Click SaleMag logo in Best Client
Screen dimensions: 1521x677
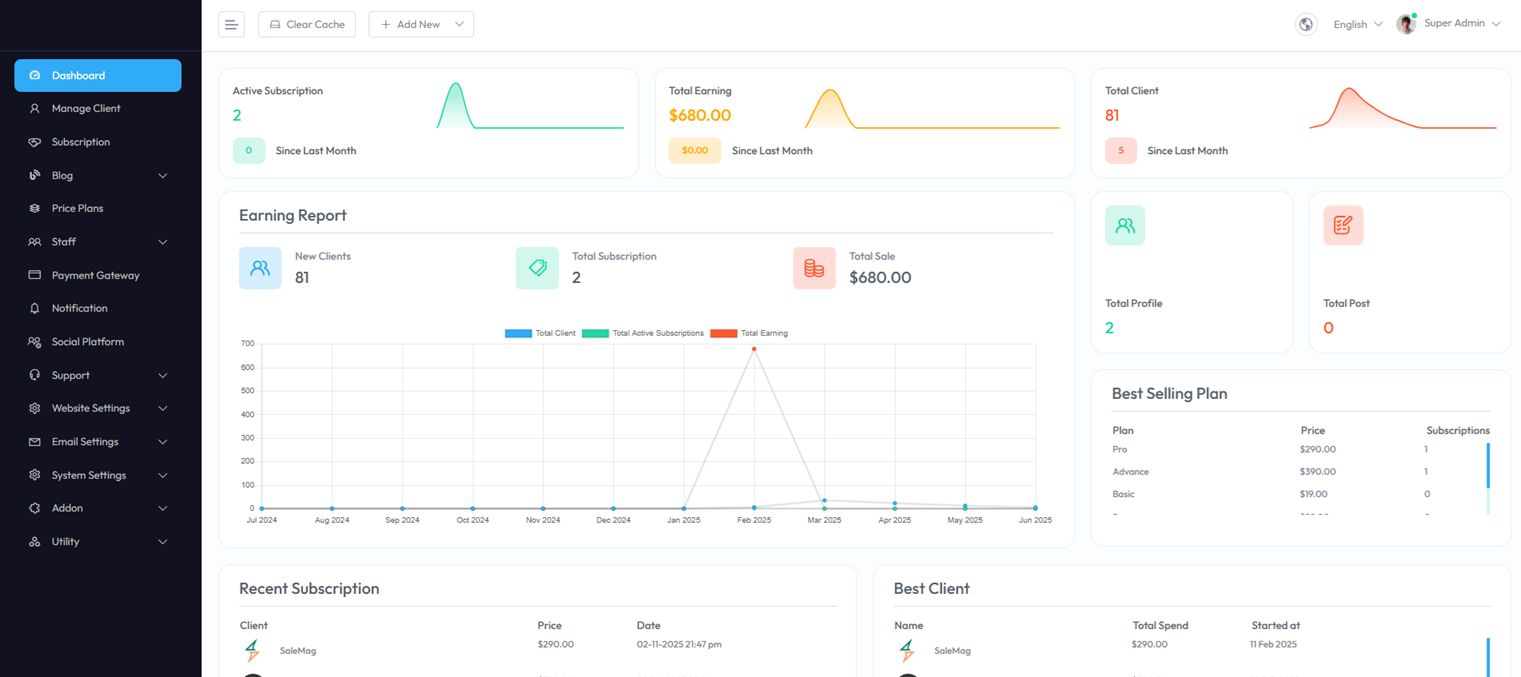pyautogui.click(x=907, y=651)
